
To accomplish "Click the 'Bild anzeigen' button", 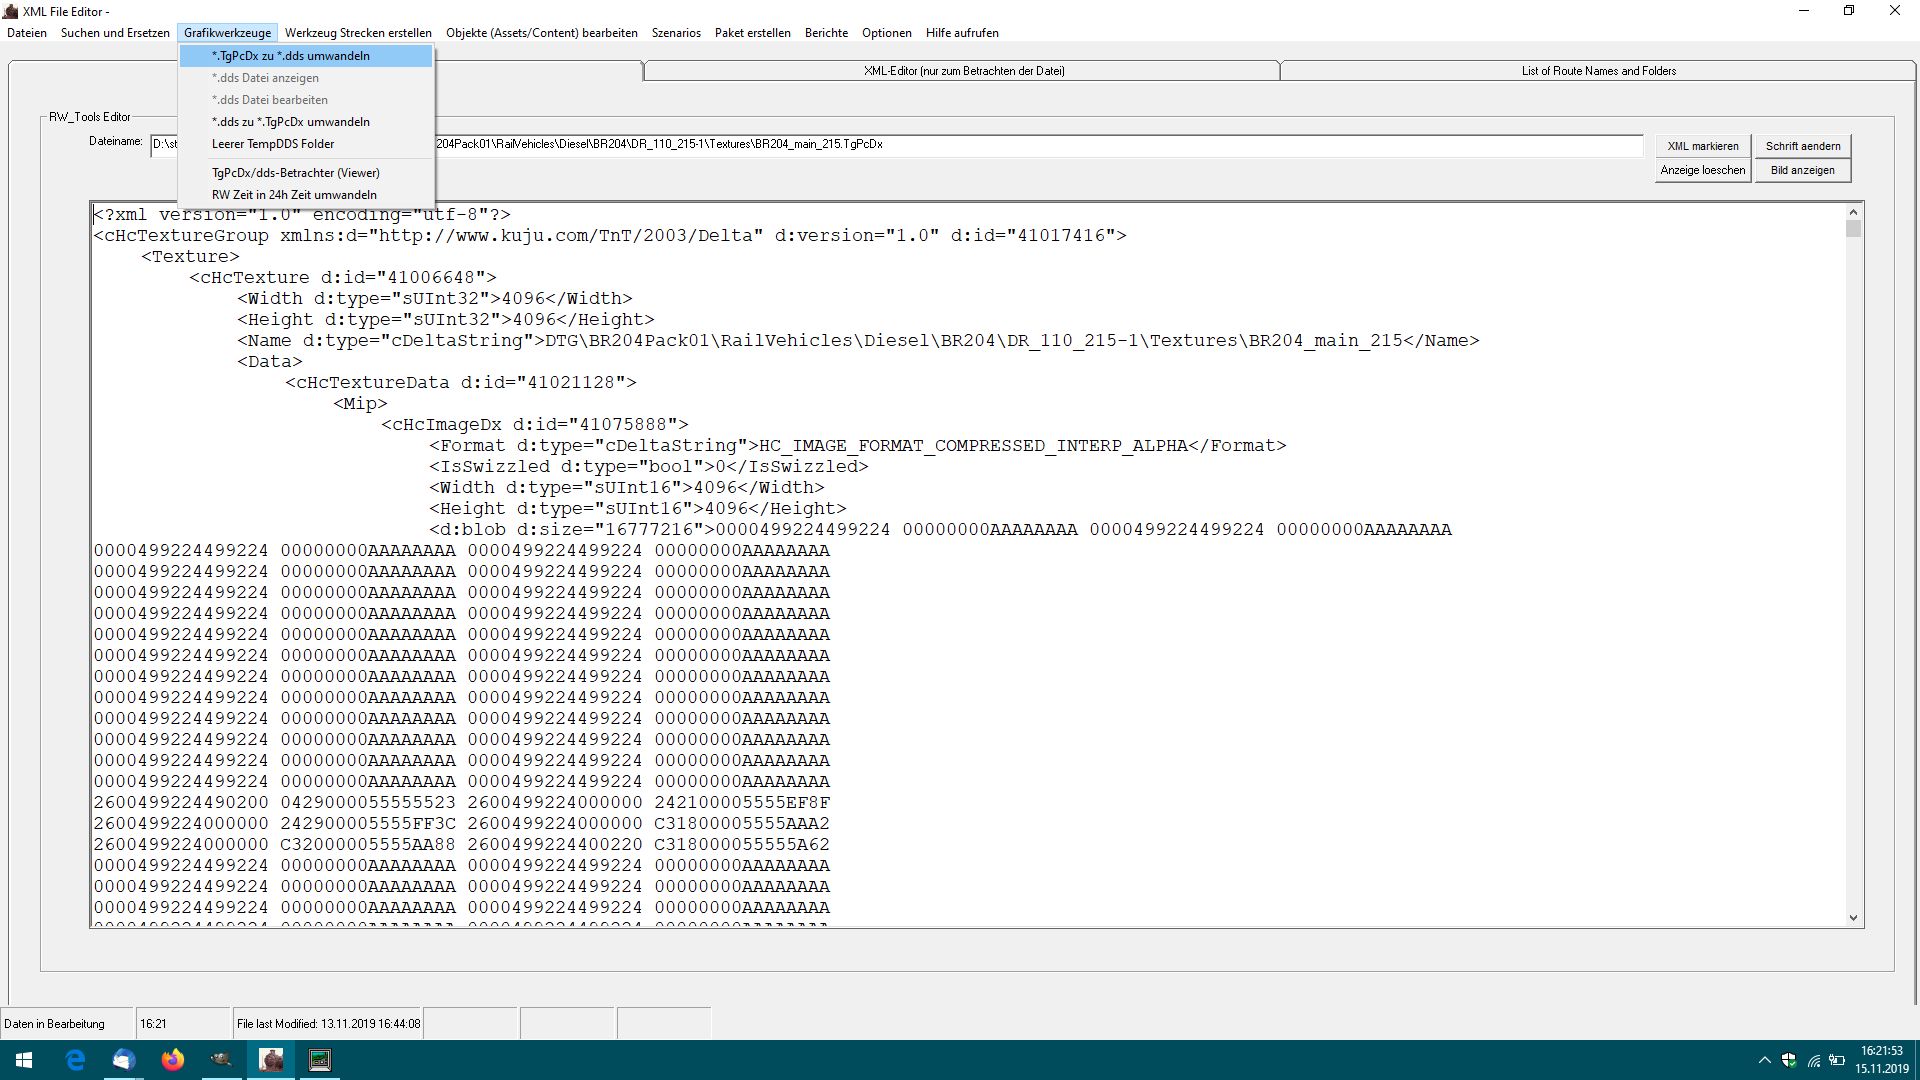I will pyautogui.click(x=1802, y=170).
